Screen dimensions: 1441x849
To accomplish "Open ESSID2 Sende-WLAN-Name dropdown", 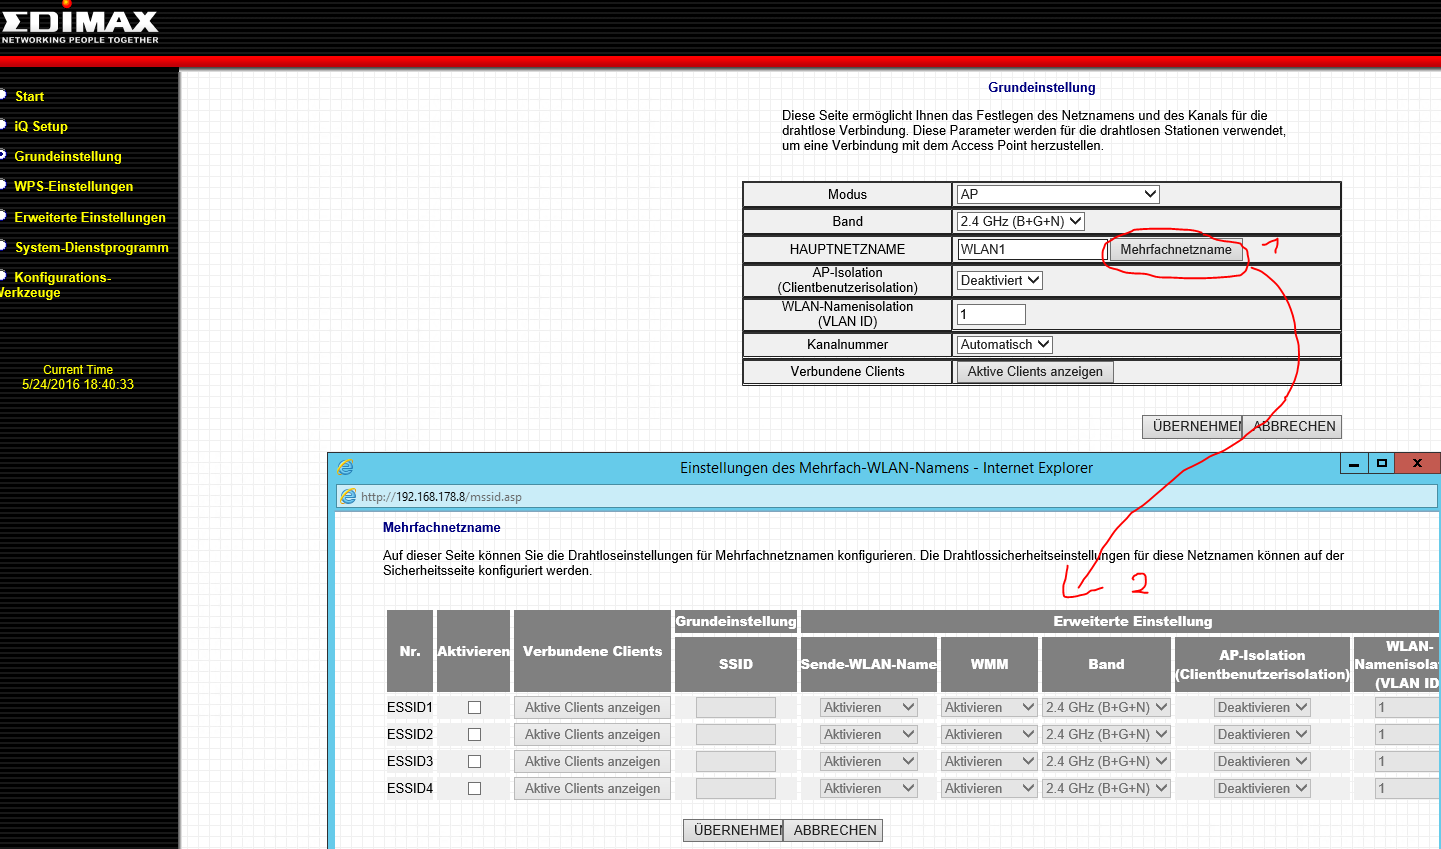I will tap(869, 734).
